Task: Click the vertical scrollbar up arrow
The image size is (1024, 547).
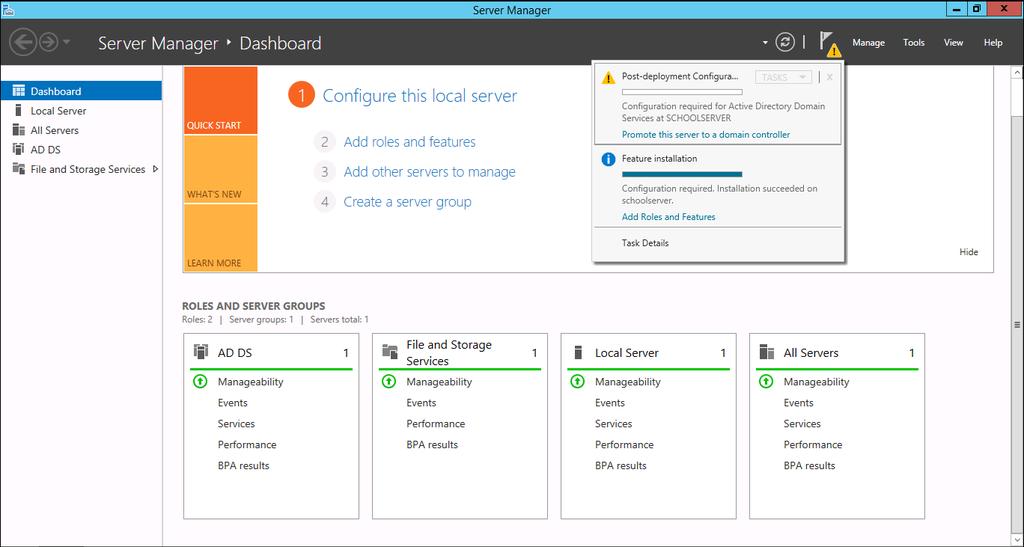Action: pos(1017,72)
